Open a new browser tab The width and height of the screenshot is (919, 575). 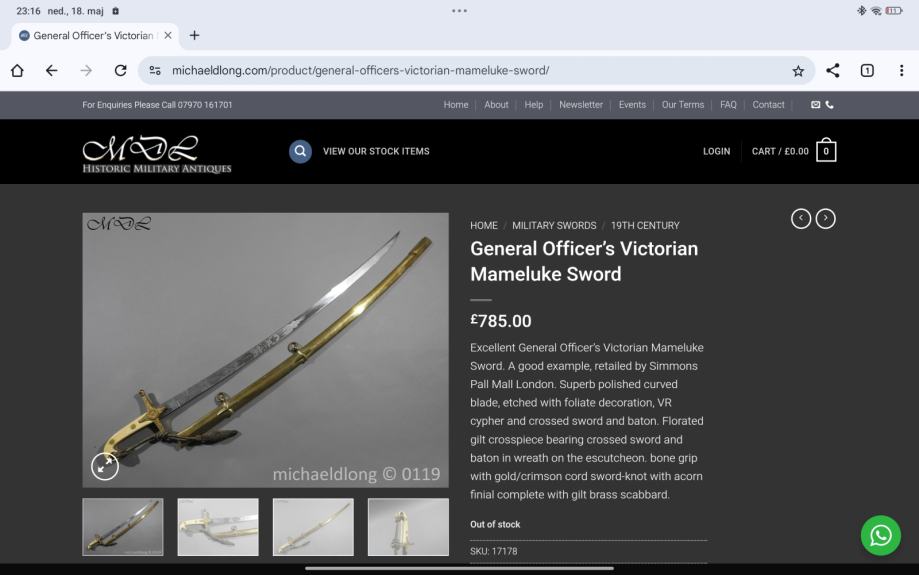click(x=195, y=35)
